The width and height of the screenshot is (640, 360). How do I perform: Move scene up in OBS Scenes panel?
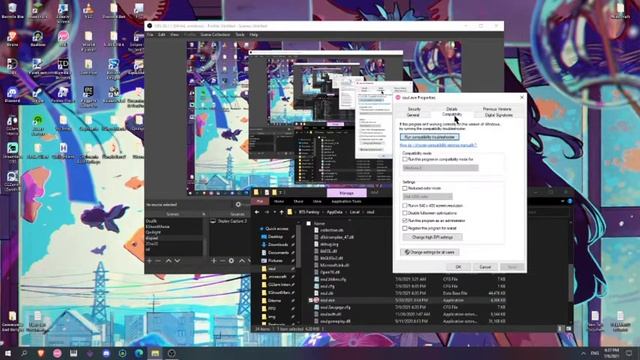pyautogui.click(x=168, y=261)
